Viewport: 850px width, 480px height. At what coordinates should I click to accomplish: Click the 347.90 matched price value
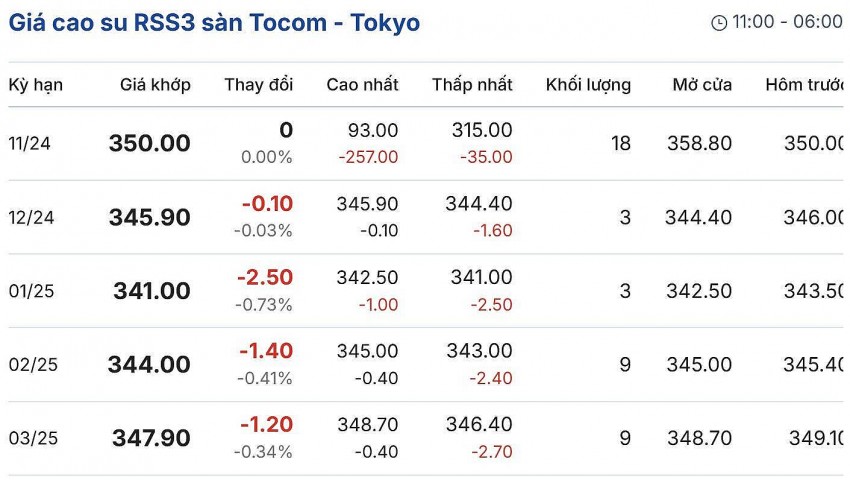tap(152, 439)
